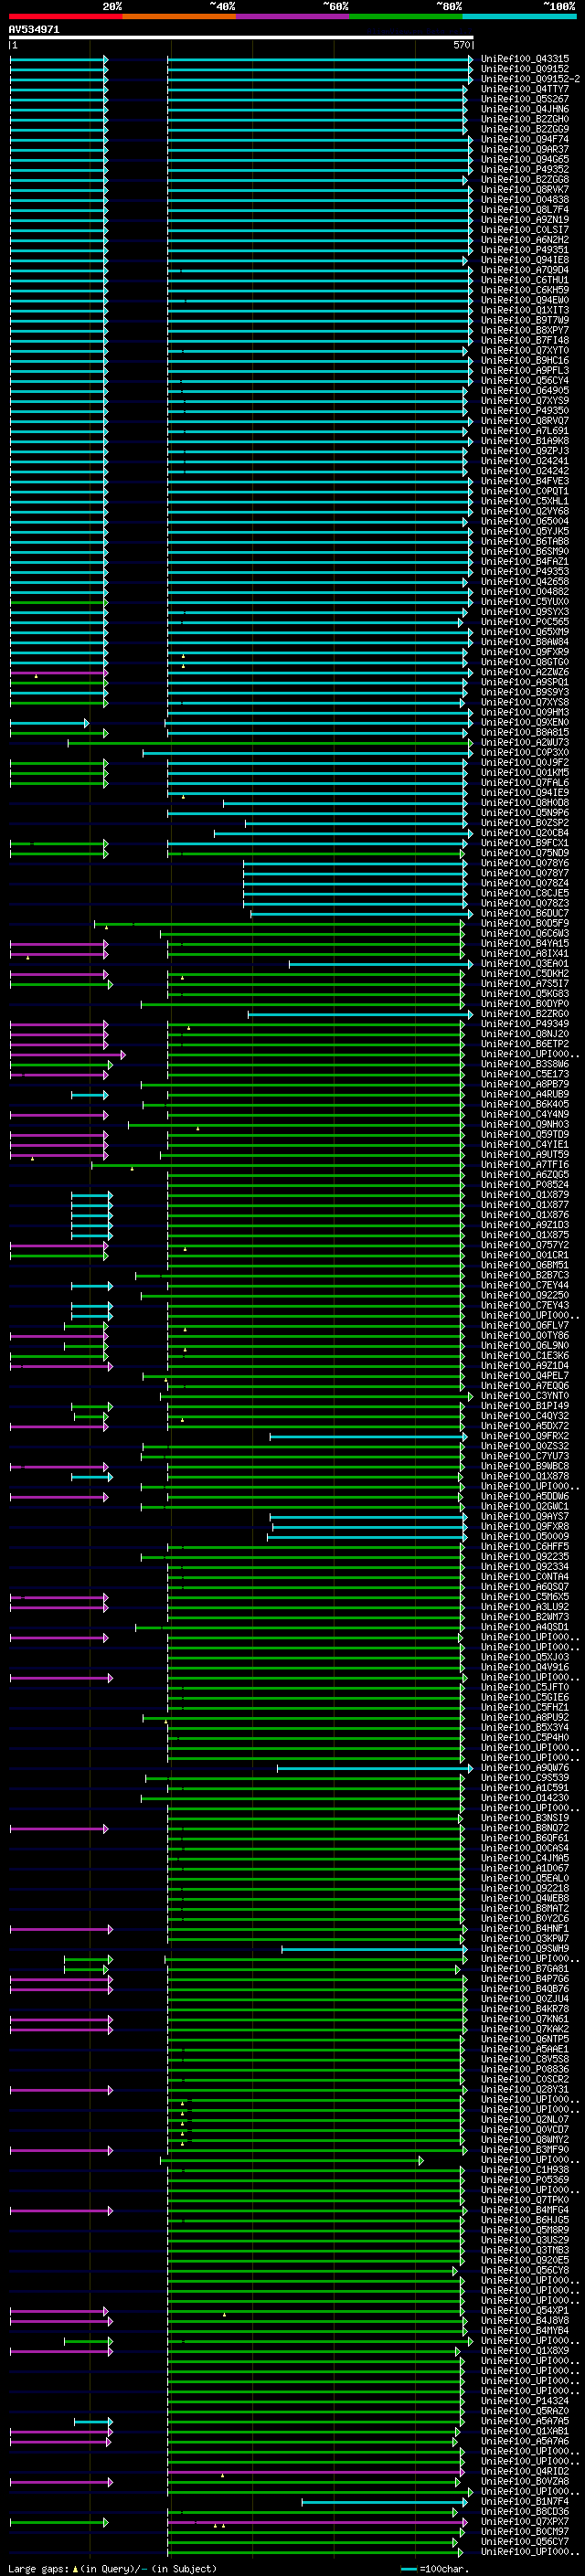The height and width of the screenshot is (2576, 585).
Task: Click the UniRef100_Q54XP1 label
Action: point(525,2310)
